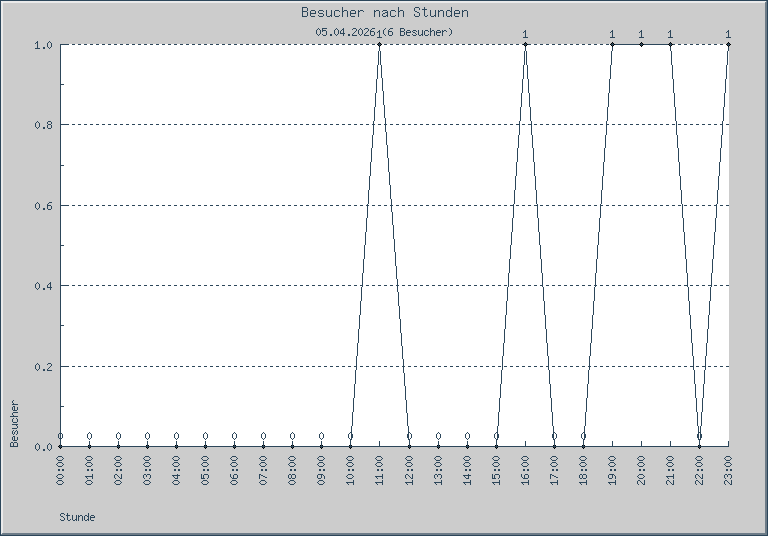
Task: Click the 00:00 x-axis hour label
Action: click(60, 471)
